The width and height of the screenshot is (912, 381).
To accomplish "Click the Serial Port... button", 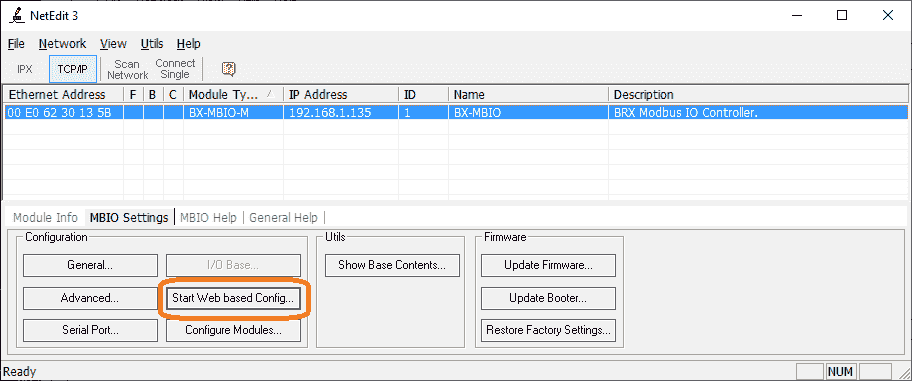I will pyautogui.click(x=90, y=330).
